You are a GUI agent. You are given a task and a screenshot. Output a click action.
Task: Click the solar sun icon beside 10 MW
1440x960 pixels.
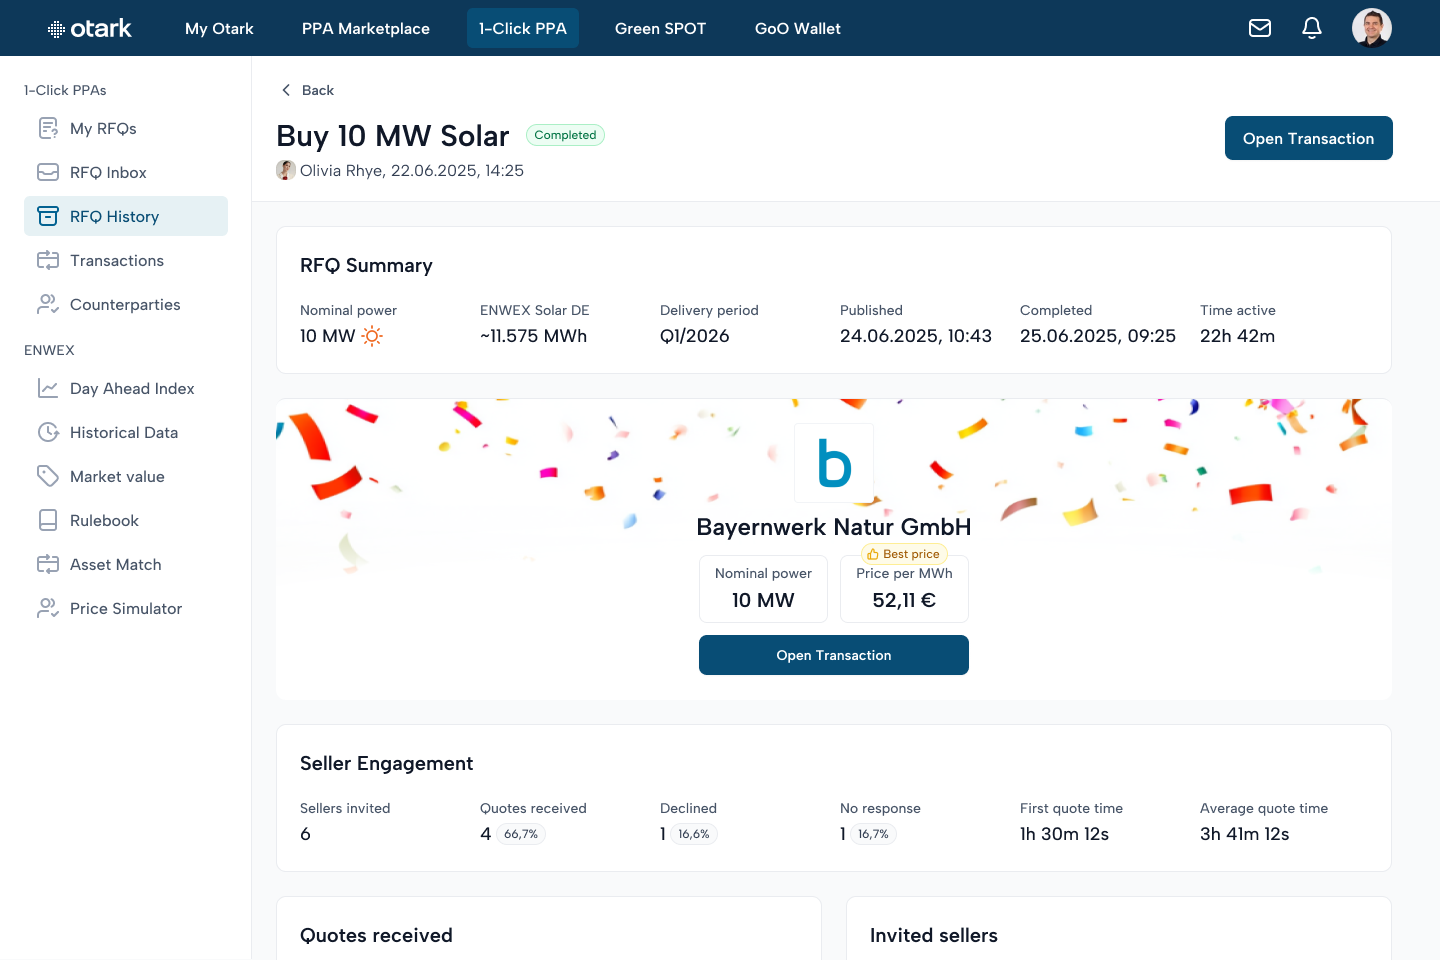click(x=372, y=336)
